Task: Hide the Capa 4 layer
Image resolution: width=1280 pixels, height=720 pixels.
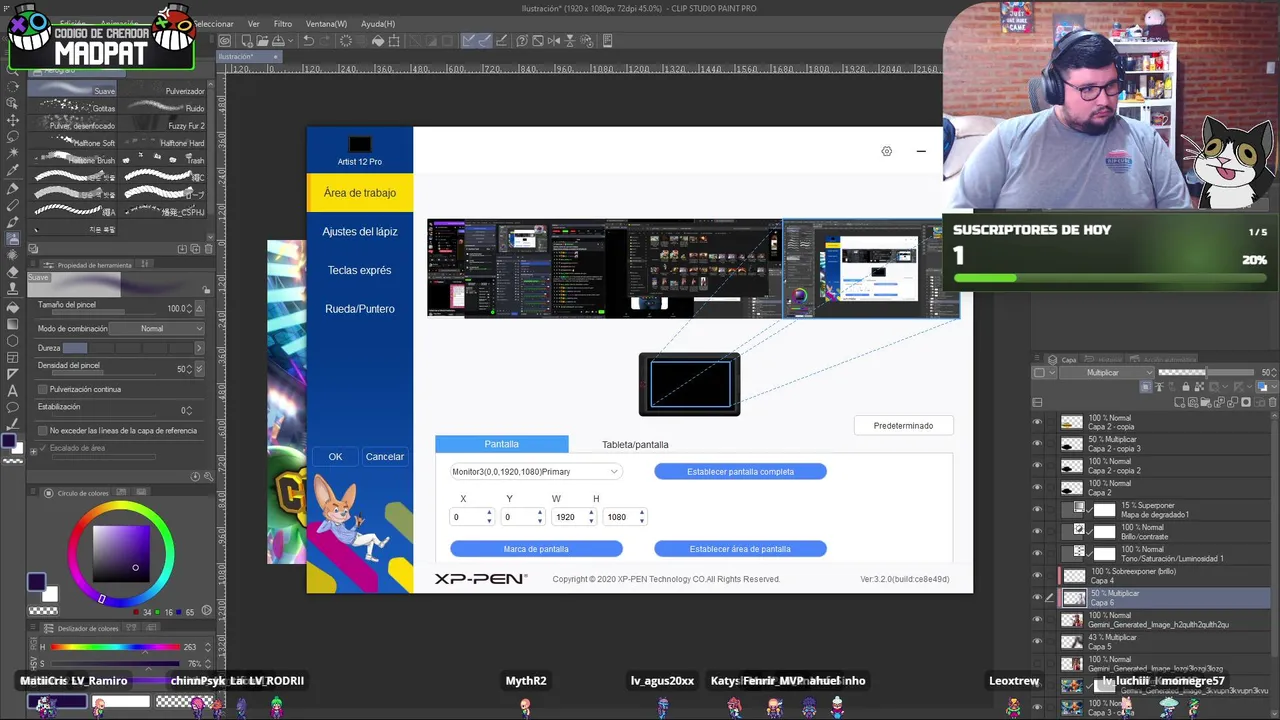Action: pyautogui.click(x=1037, y=576)
